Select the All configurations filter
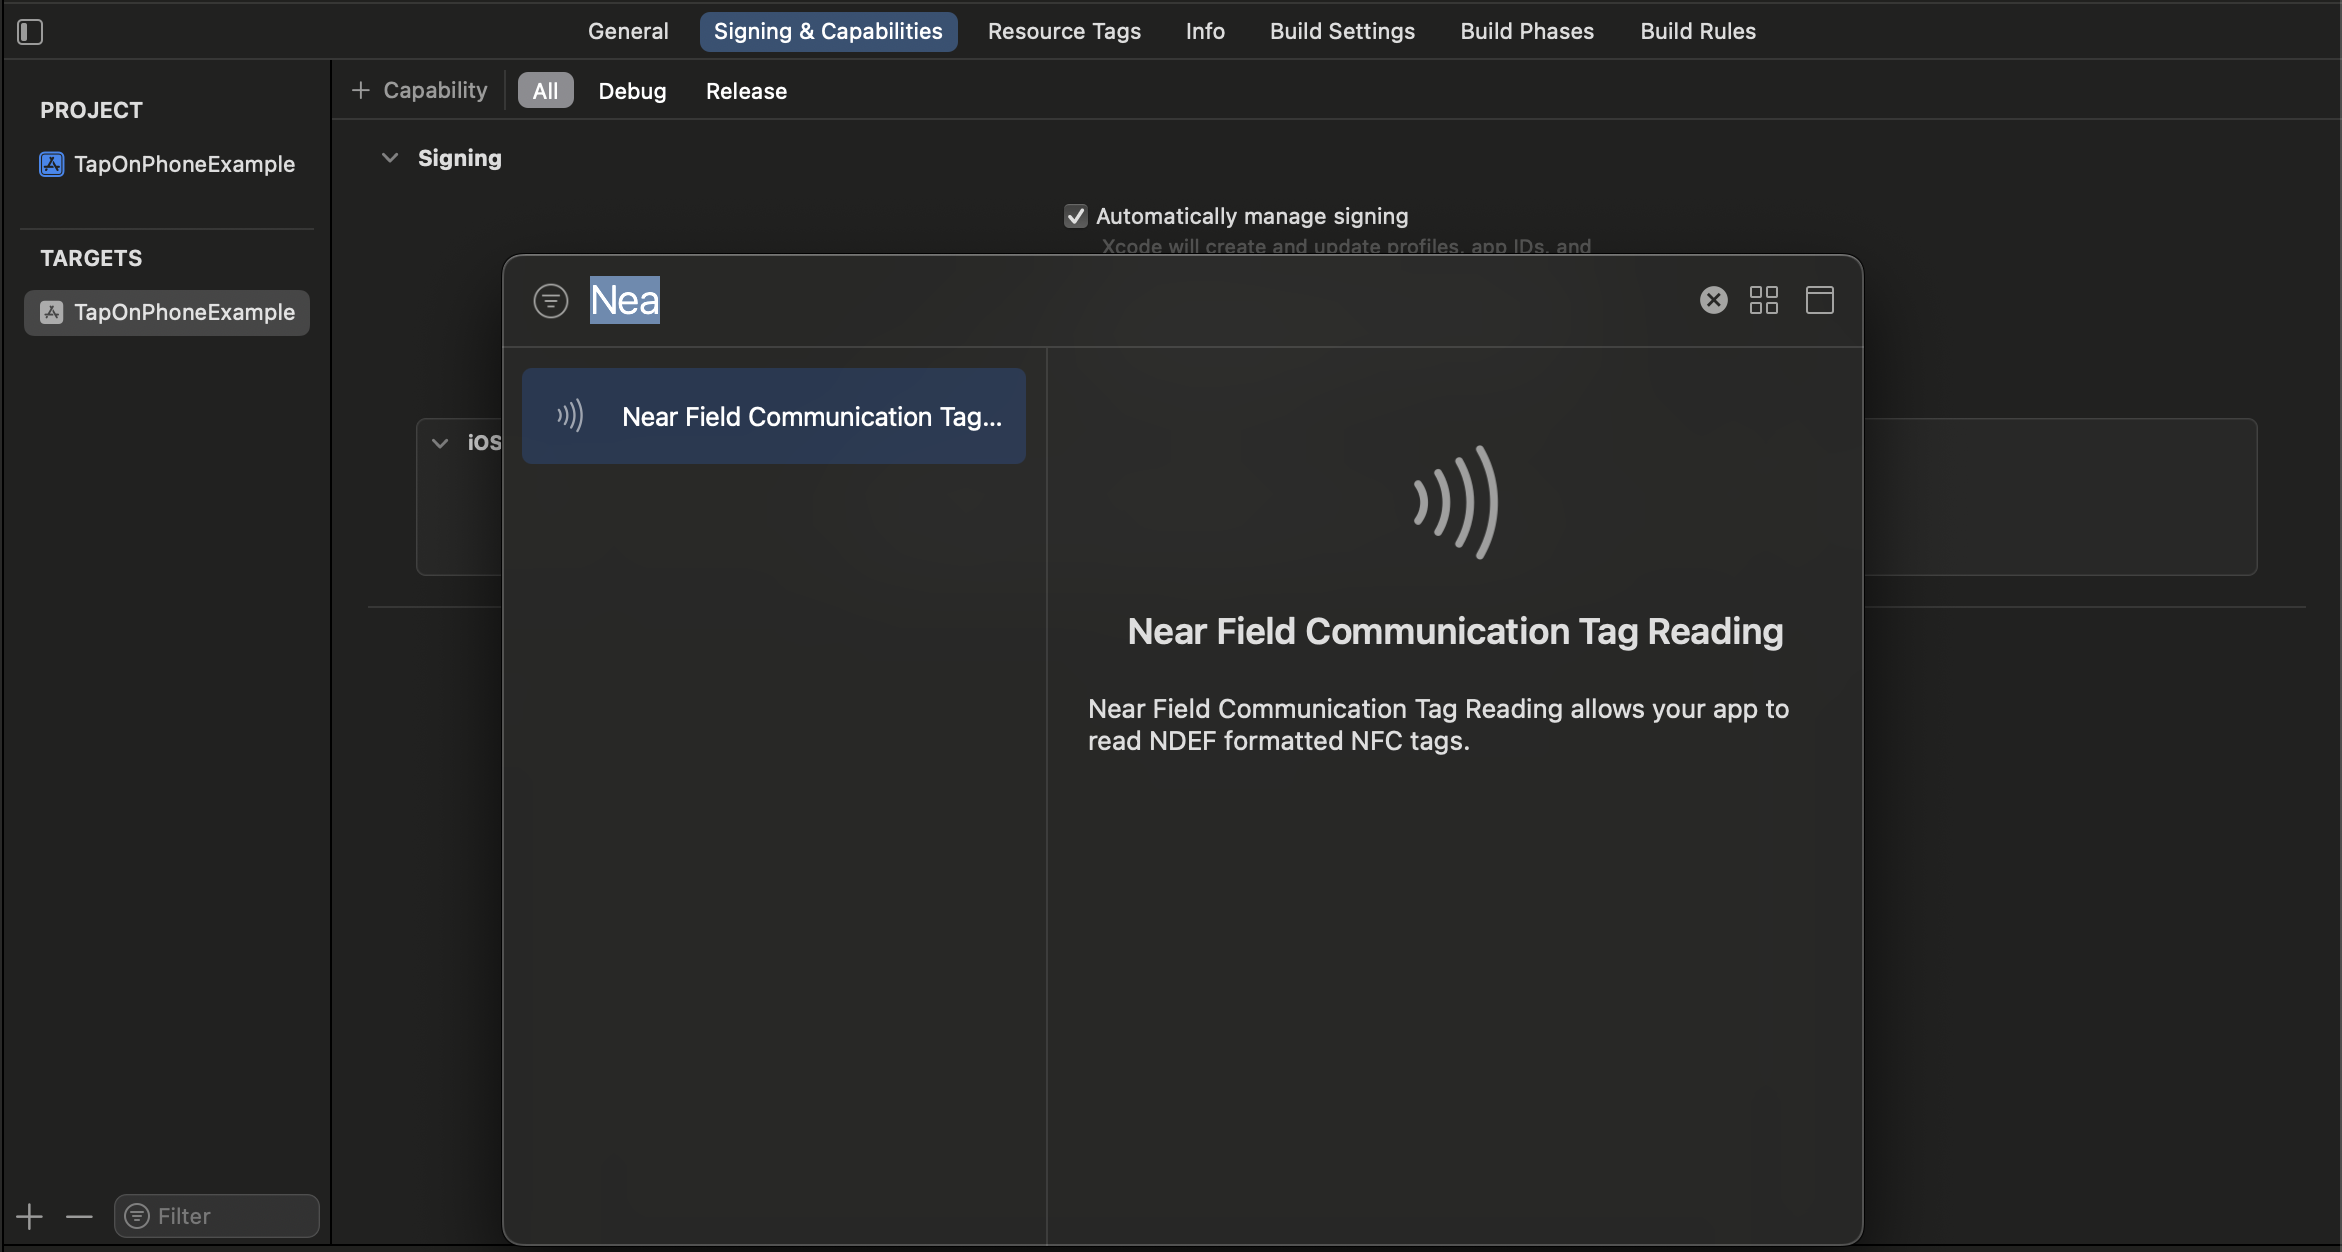This screenshot has width=2342, height=1252. coord(545,90)
